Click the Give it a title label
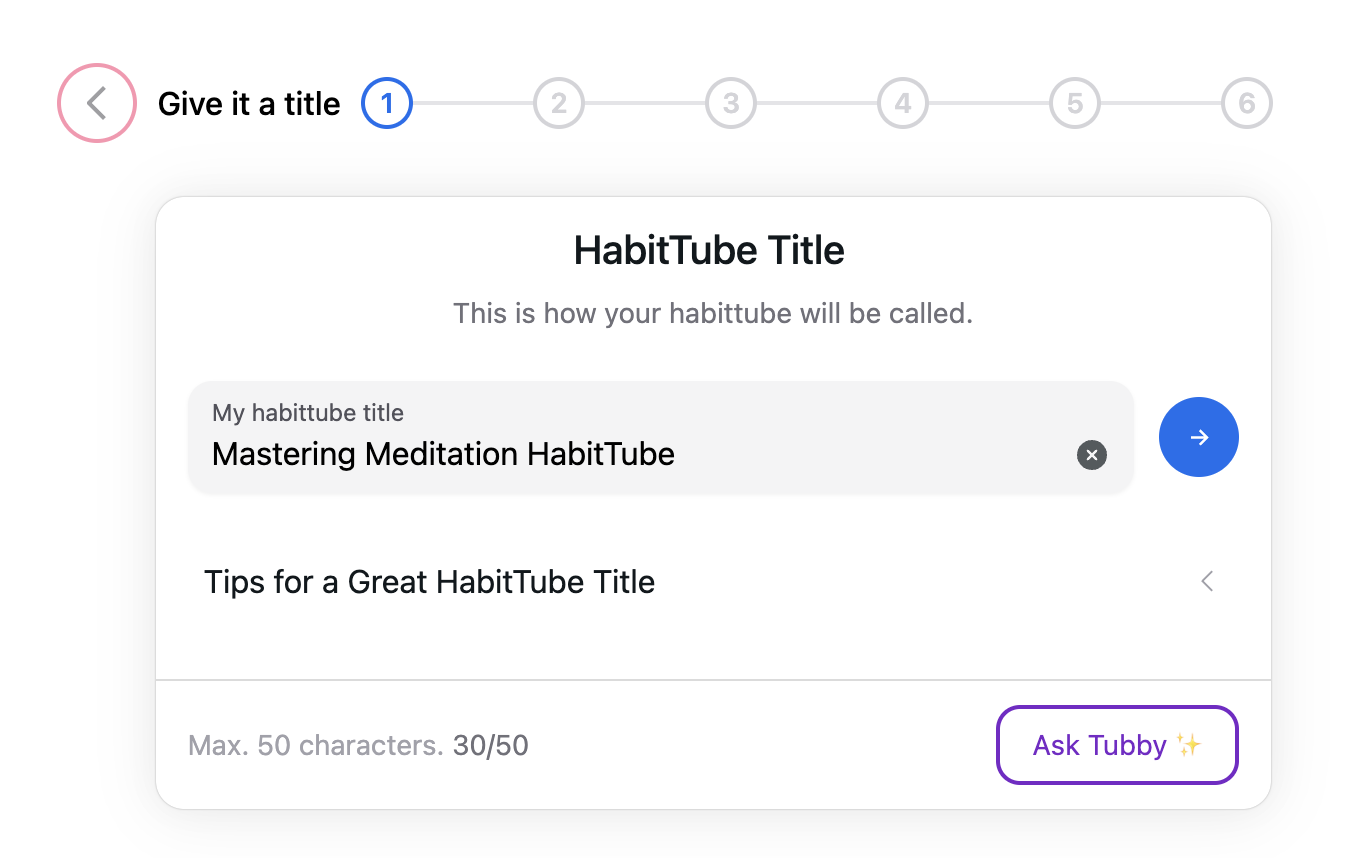 pos(249,104)
